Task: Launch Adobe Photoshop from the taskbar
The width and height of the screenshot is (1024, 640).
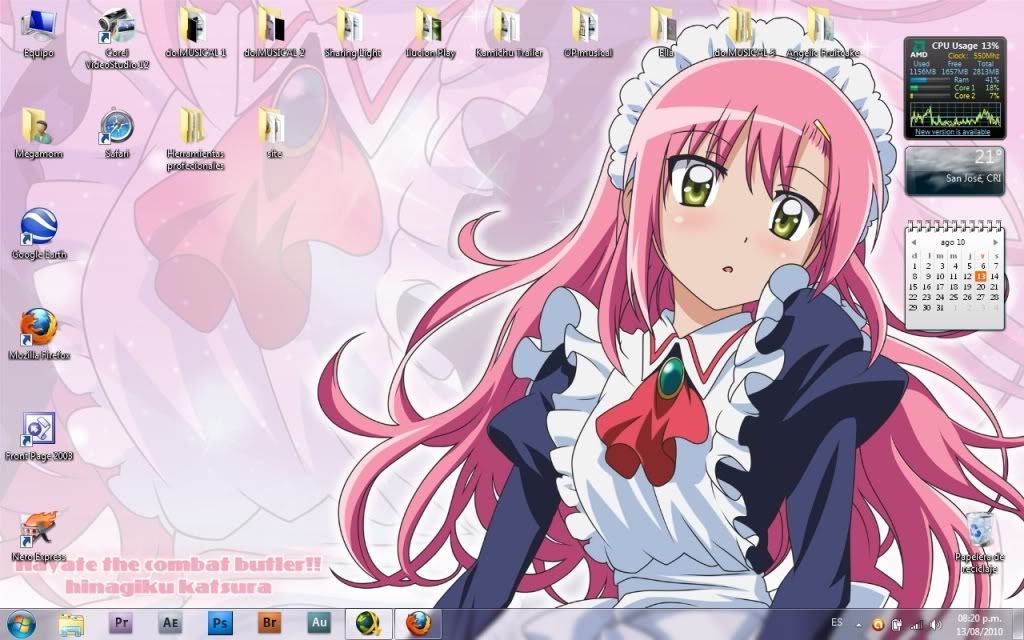Action: click(219, 623)
